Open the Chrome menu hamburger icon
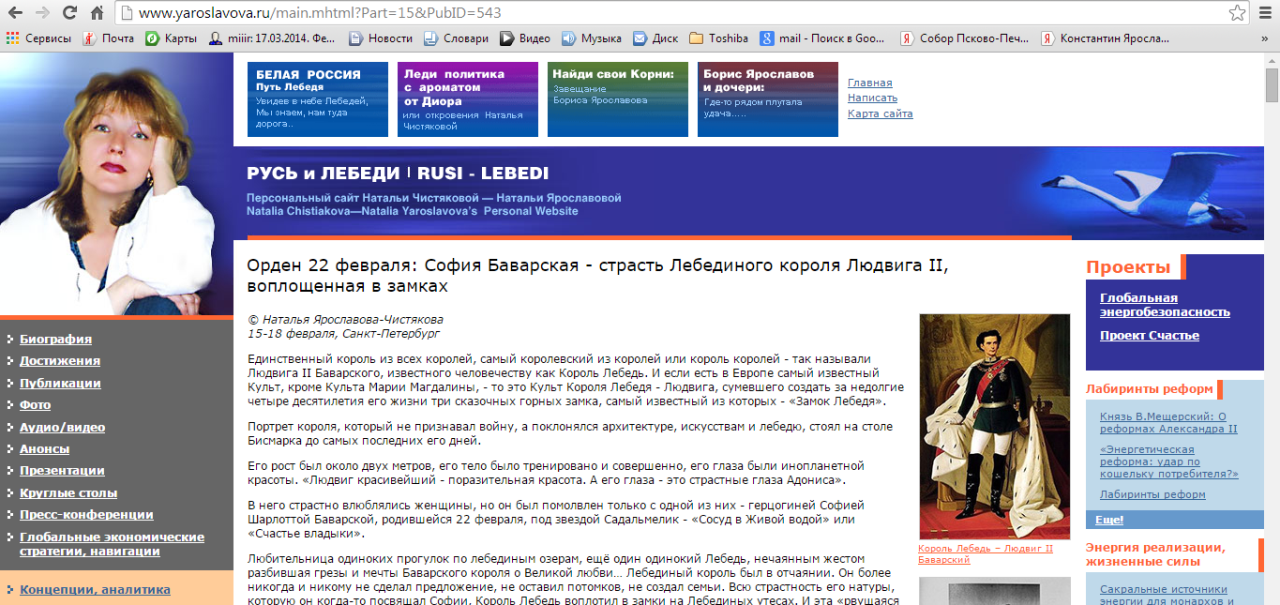 [x=1265, y=13]
